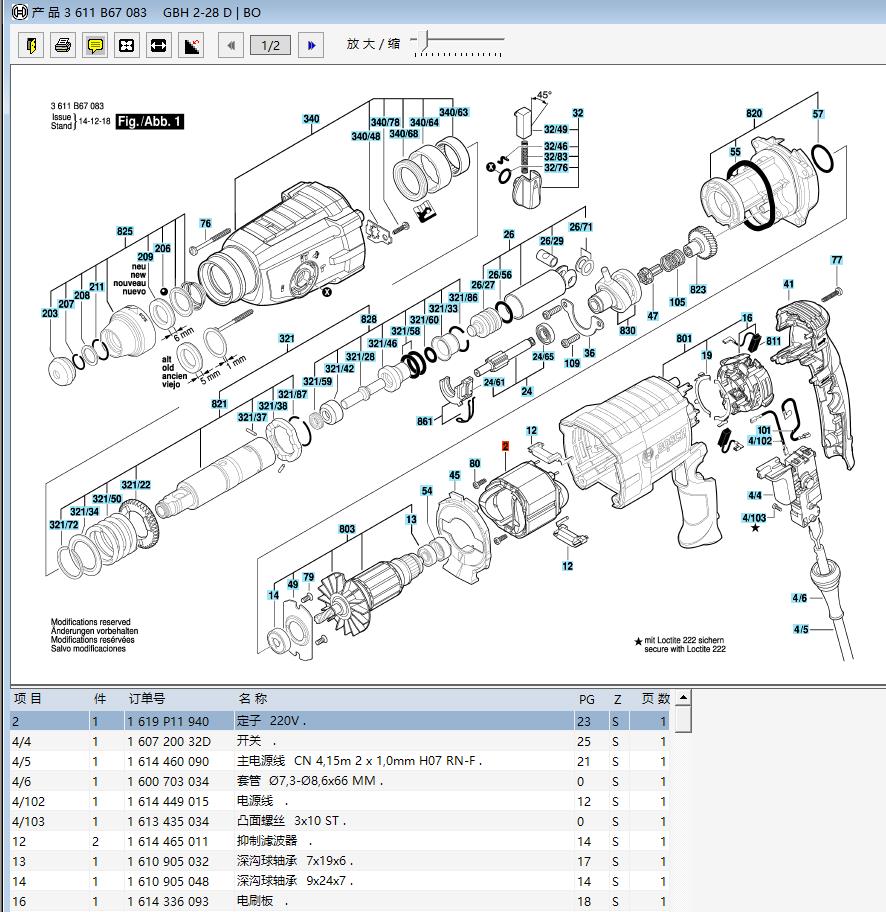Select order number 1 607 200 32D
886x912 pixels.
click(x=169, y=742)
